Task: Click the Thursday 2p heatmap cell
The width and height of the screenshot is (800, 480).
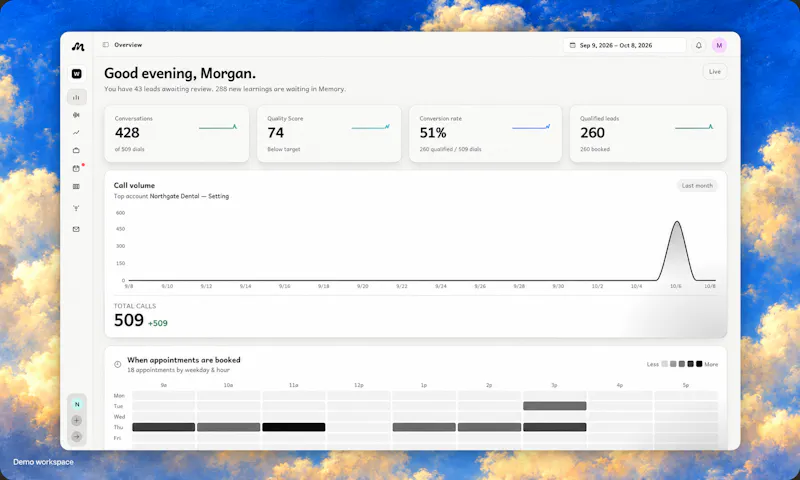Action: coord(489,427)
